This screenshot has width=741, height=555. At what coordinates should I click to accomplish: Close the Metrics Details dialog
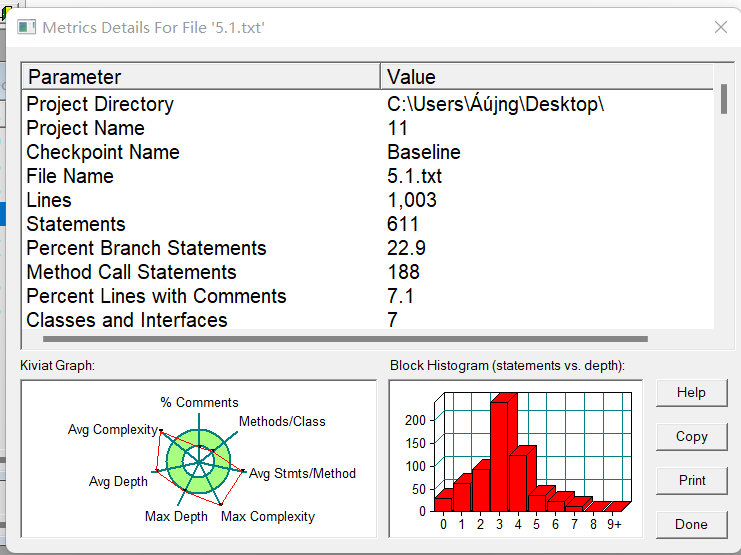pos(720,27)
